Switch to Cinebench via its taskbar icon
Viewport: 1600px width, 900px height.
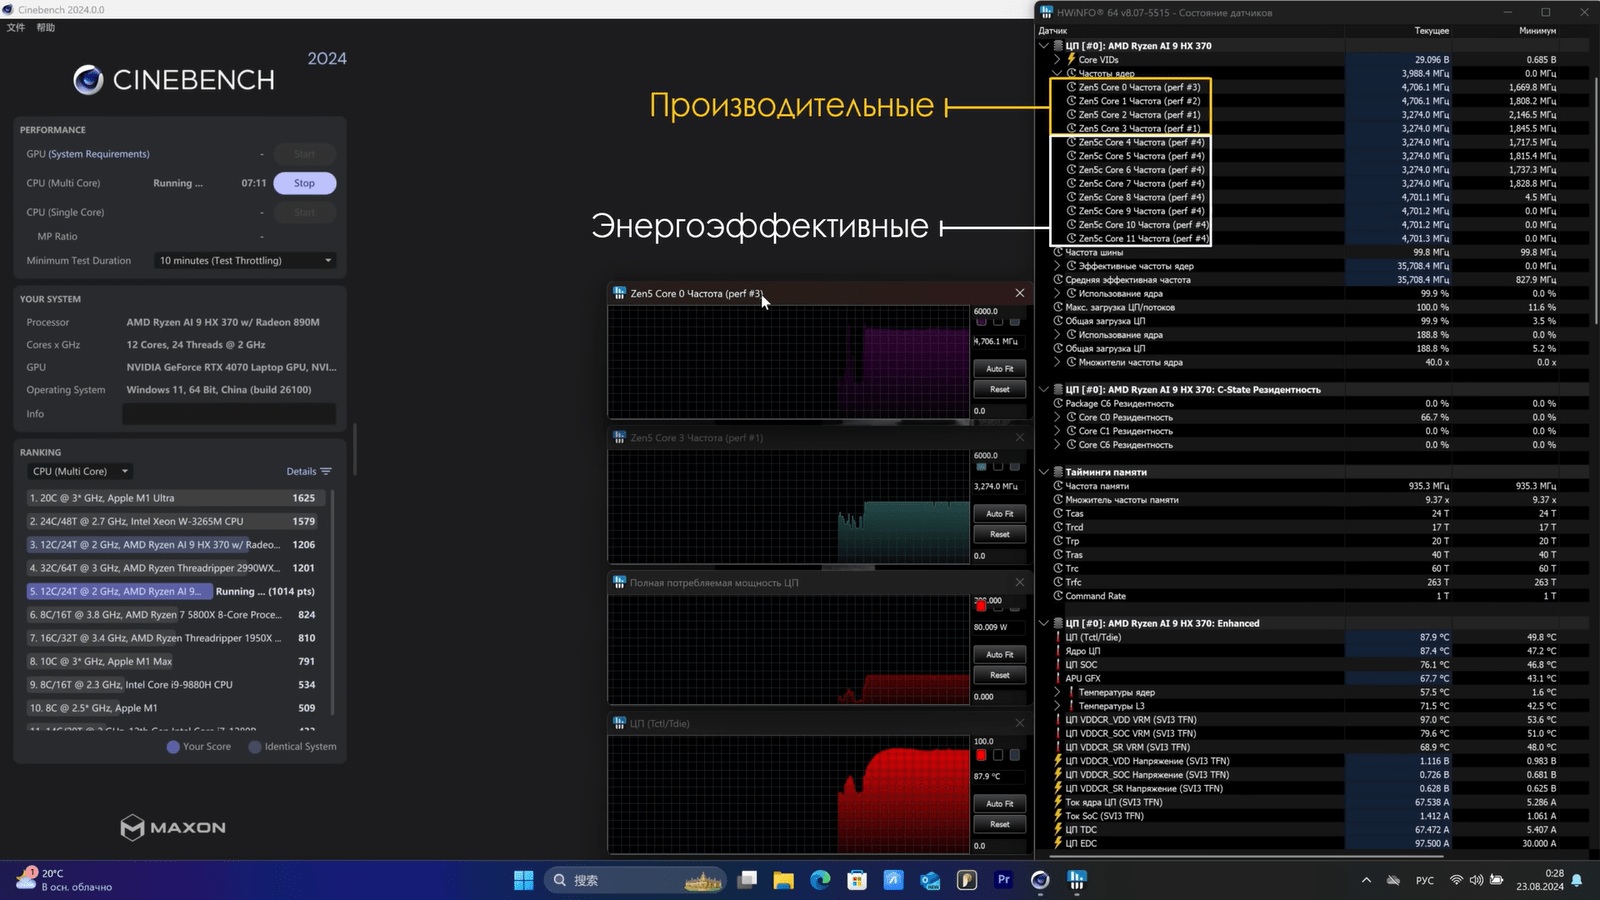1040,880
